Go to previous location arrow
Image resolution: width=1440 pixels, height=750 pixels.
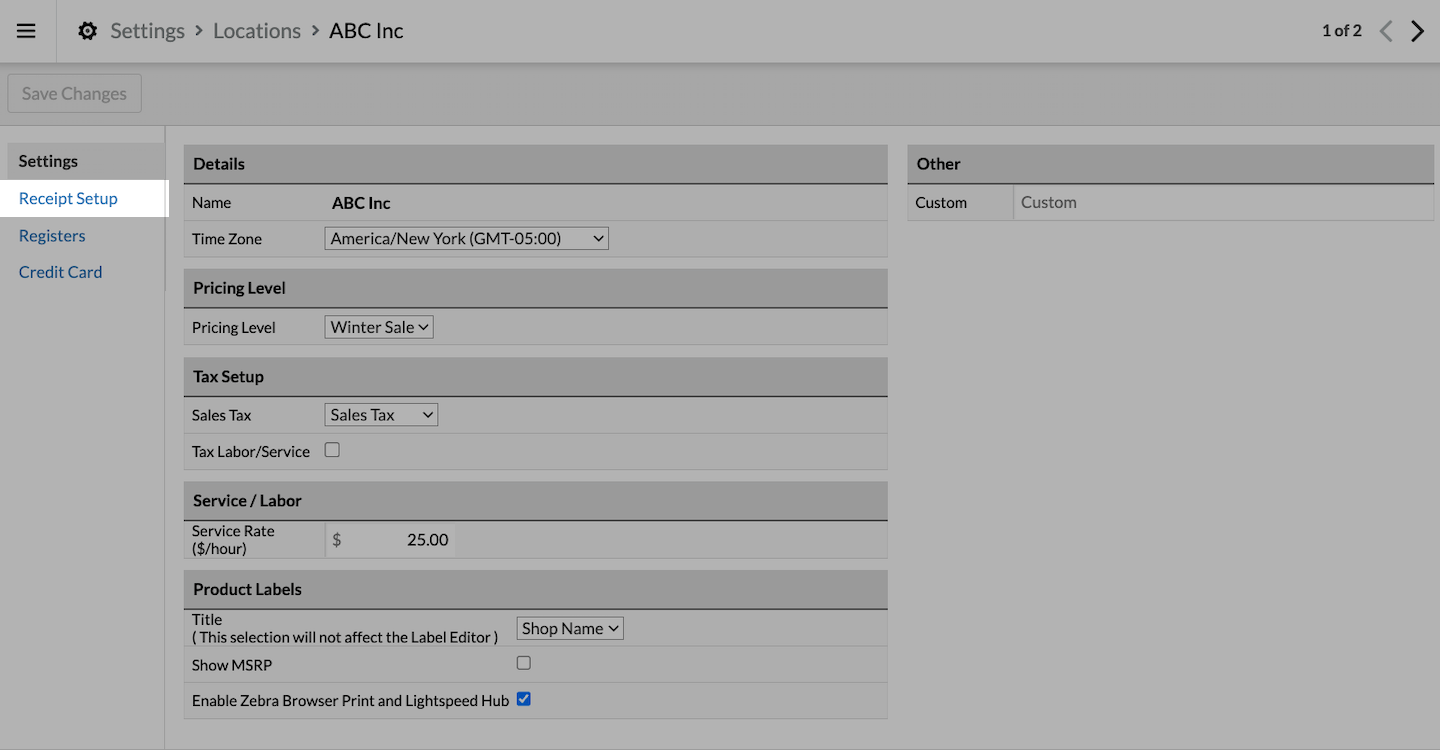pos(1386,31)
